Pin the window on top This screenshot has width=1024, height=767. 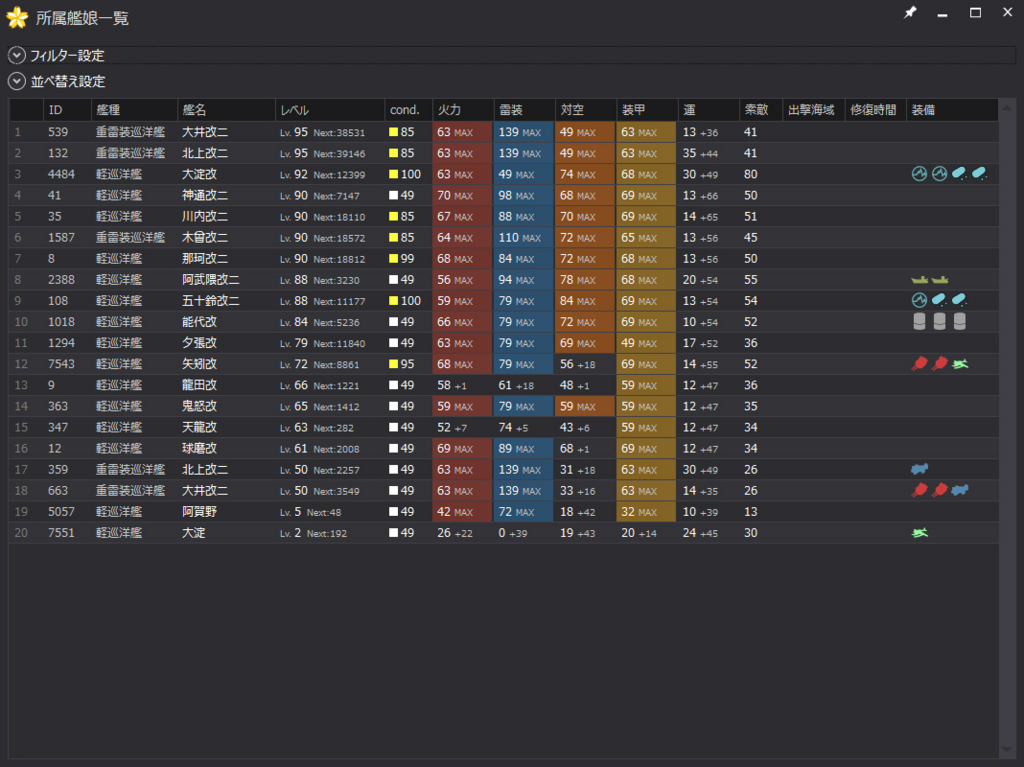(x=910, y=12)
